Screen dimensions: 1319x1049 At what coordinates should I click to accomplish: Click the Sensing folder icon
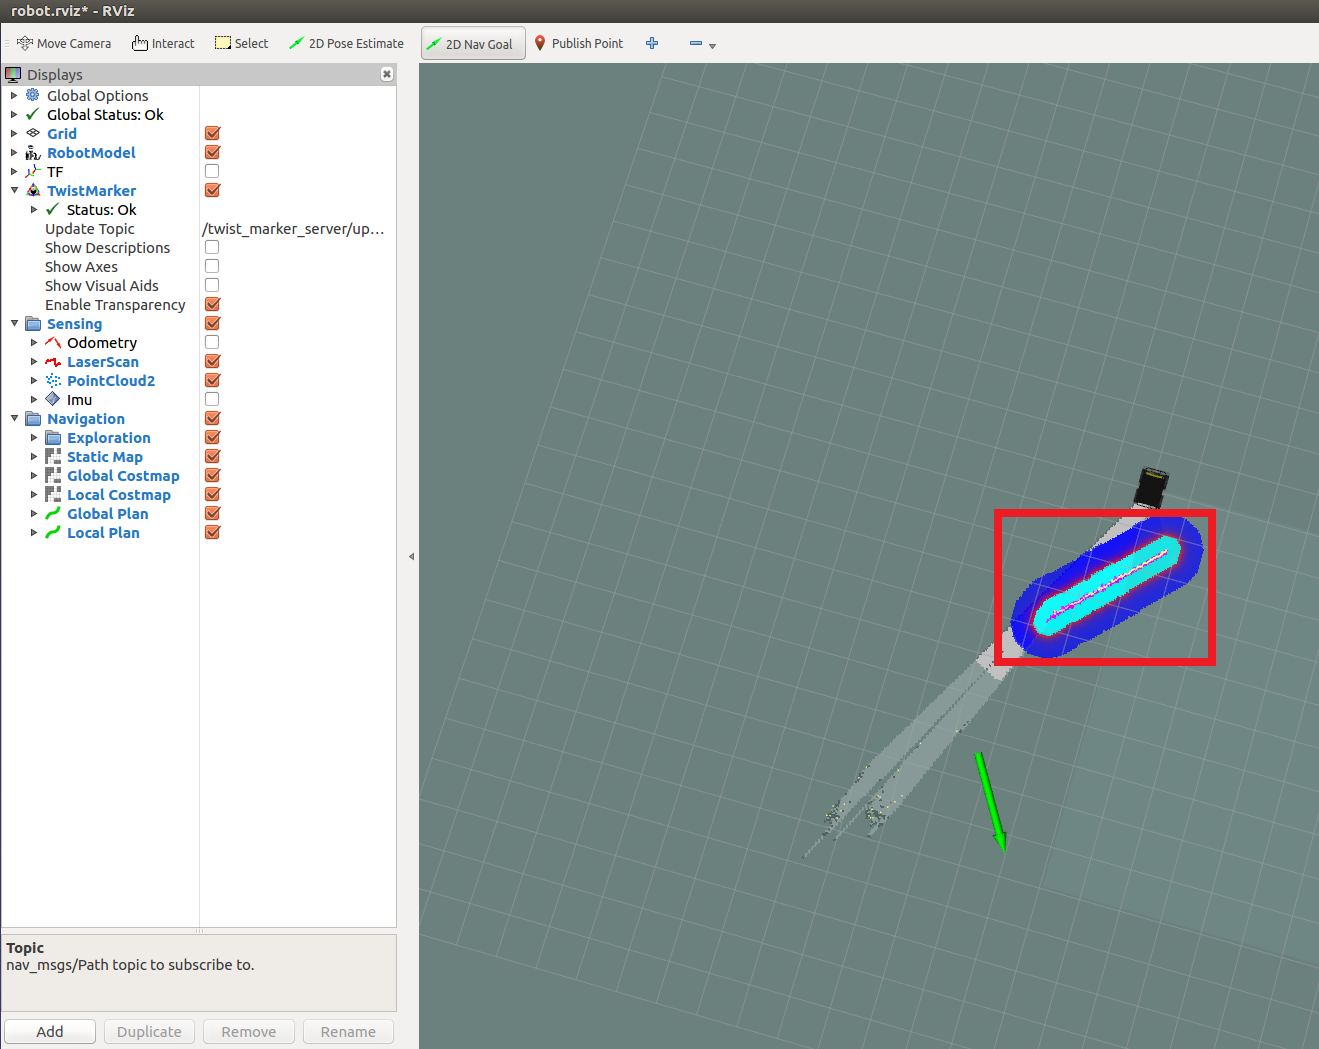coord(33,323)
